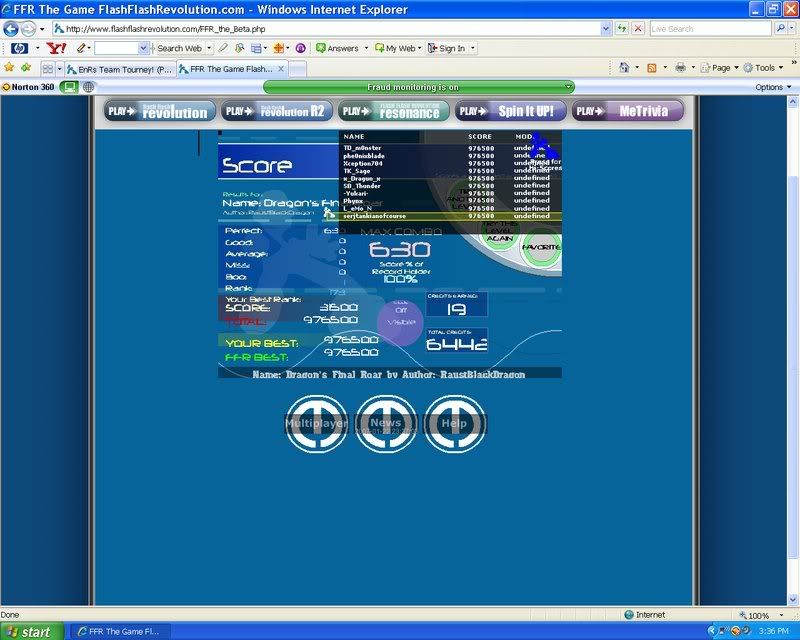This screenshot has width=800, height=640.
Task: Open the Page dropdown menu
Action: click(720, 68)
